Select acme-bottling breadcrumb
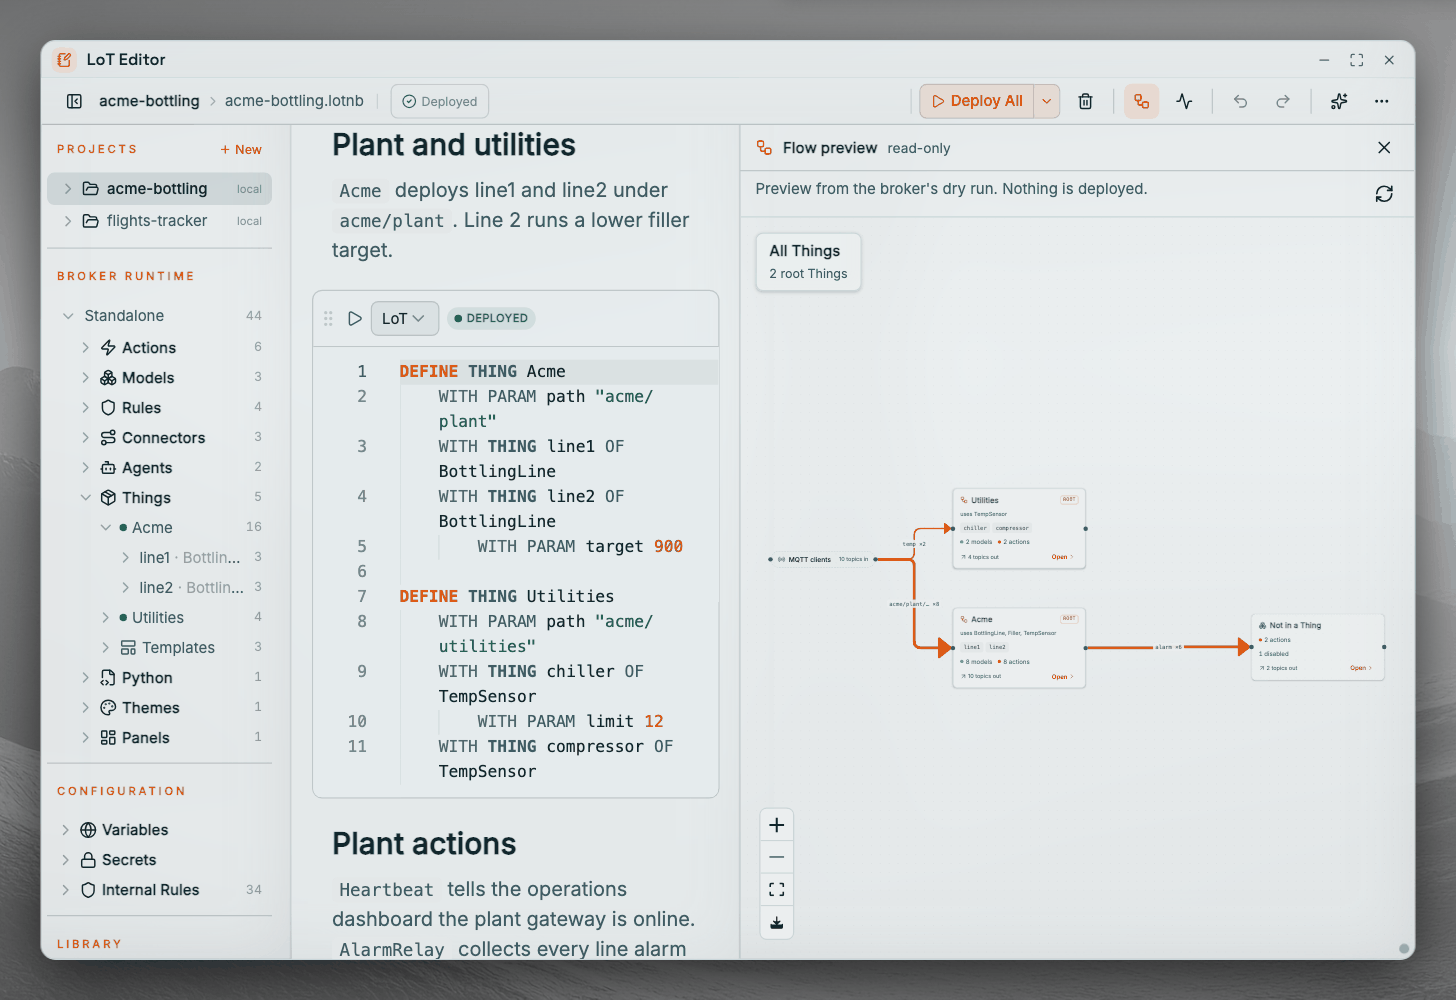The image size is (1456, 1000). (149, 101)
